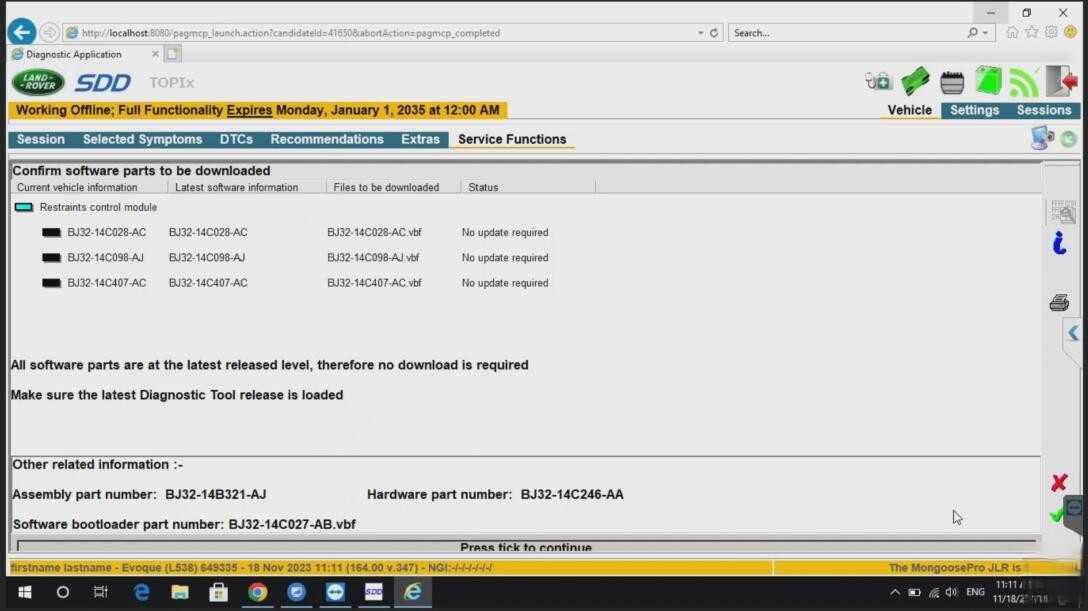Click the search magnifier icon
This screenshot has height=611, width=1088.
click(972, 33)
